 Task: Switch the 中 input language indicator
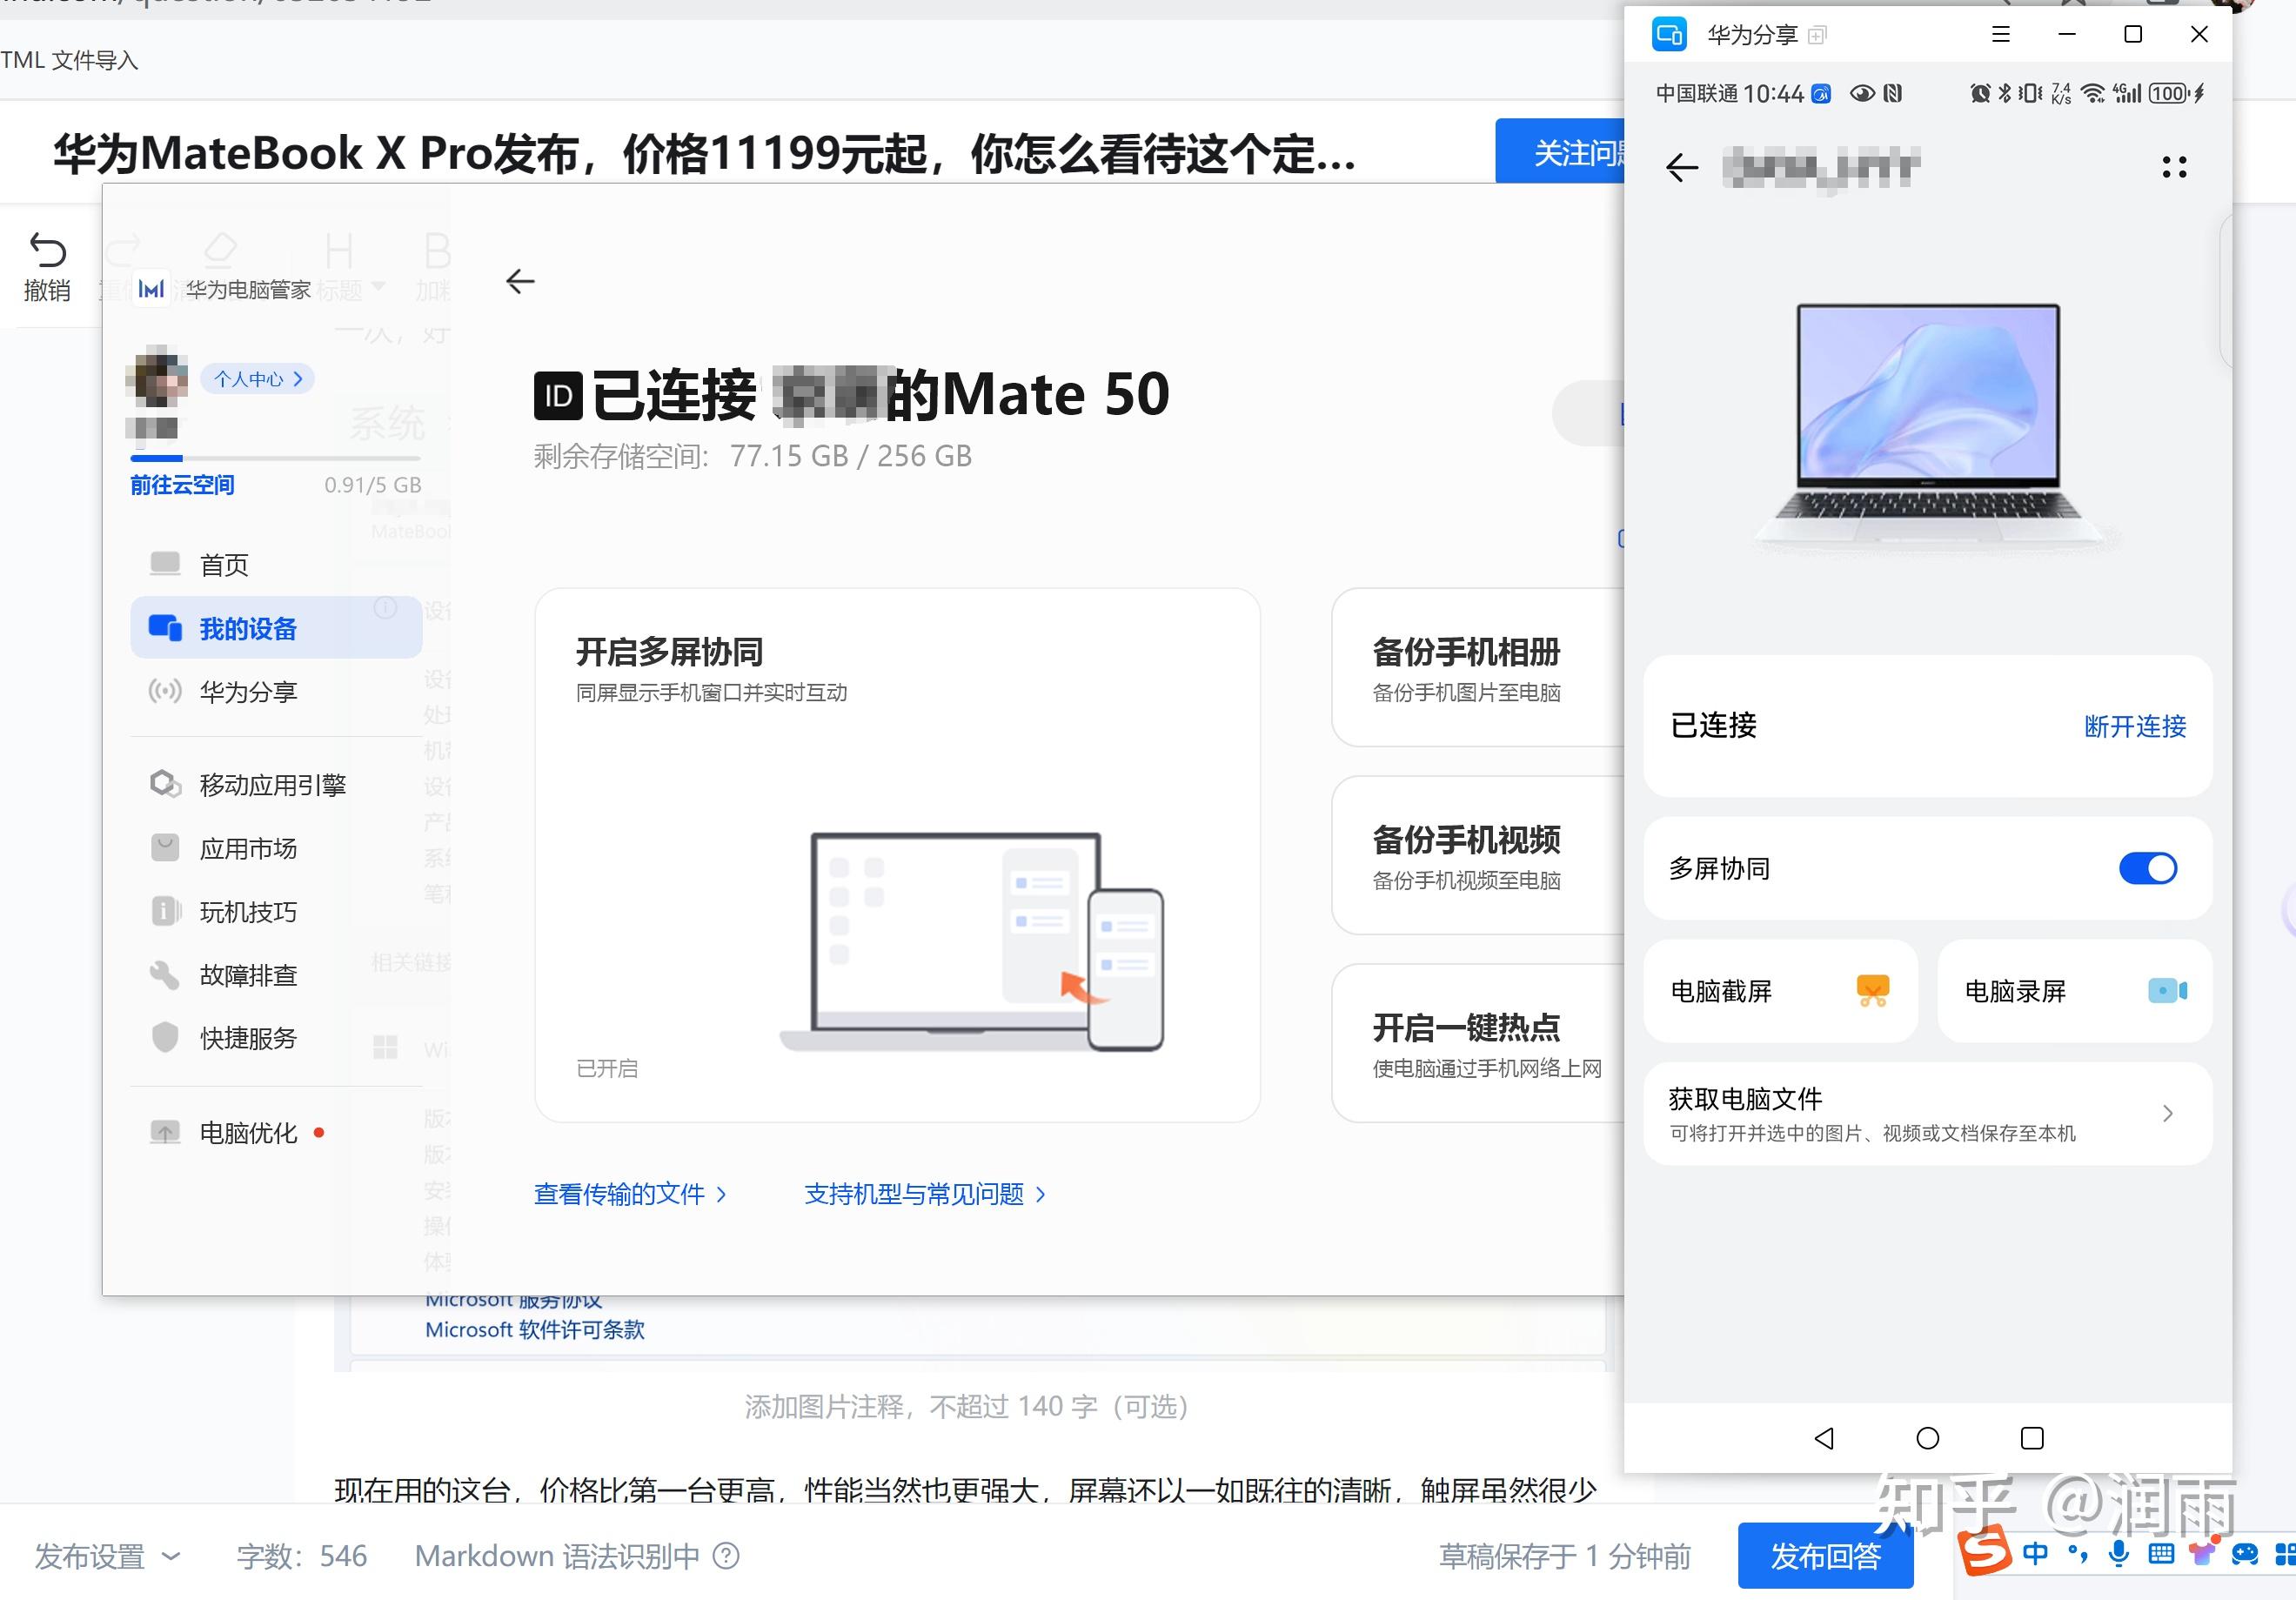click(x=2035, y=1553)
